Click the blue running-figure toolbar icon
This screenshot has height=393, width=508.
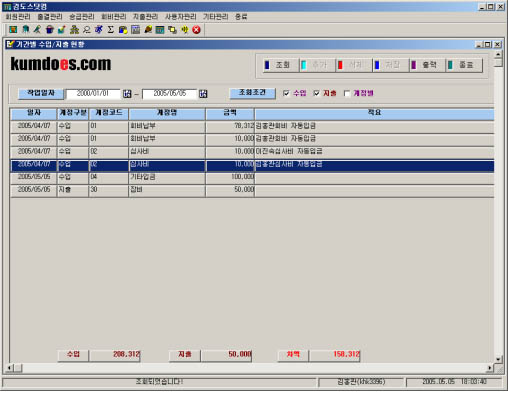[99, 30]
